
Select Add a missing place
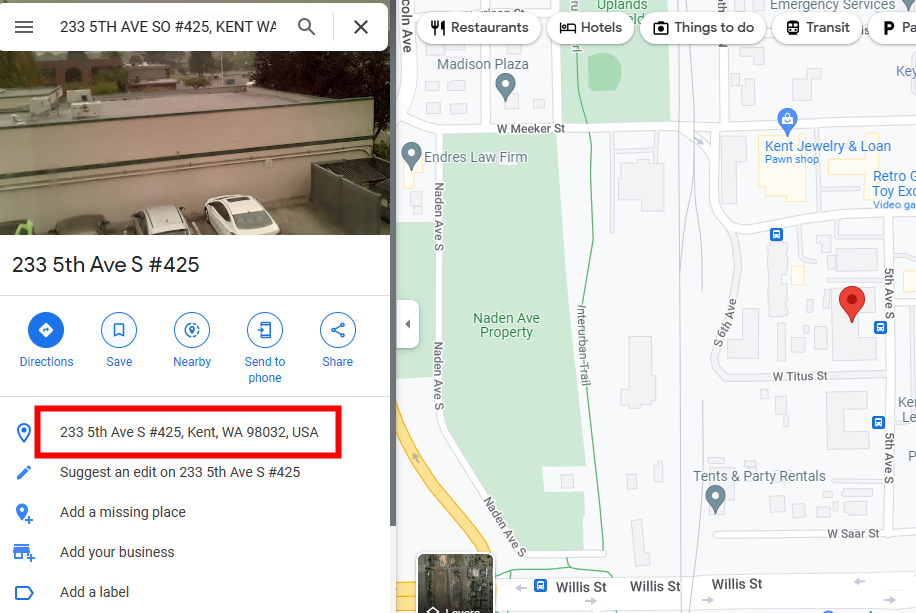[x=123, y=512]
